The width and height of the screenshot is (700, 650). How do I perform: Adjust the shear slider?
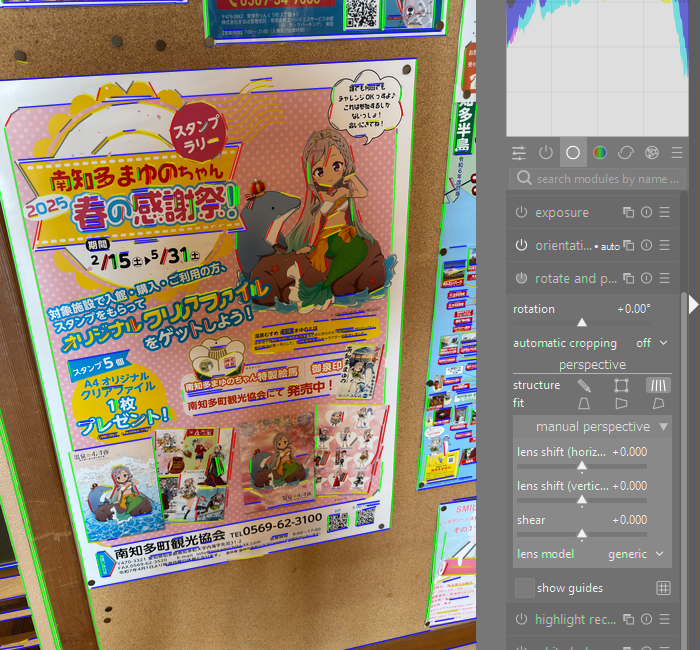tap(582, 534)
